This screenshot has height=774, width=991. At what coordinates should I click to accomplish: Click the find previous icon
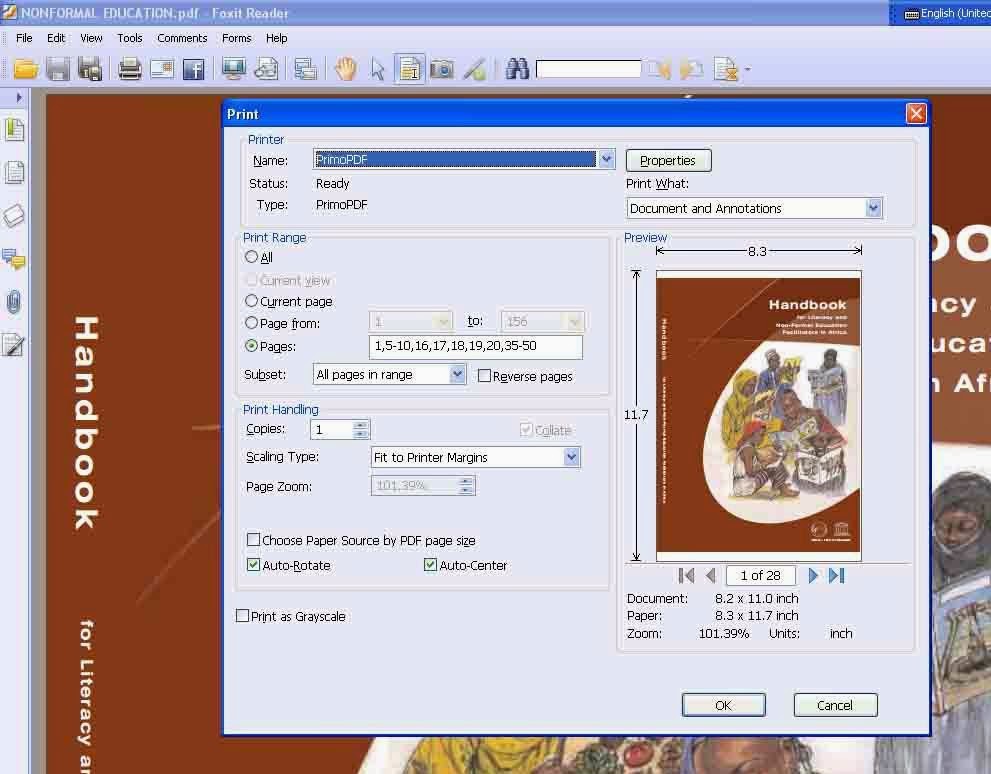click(659, 68)
